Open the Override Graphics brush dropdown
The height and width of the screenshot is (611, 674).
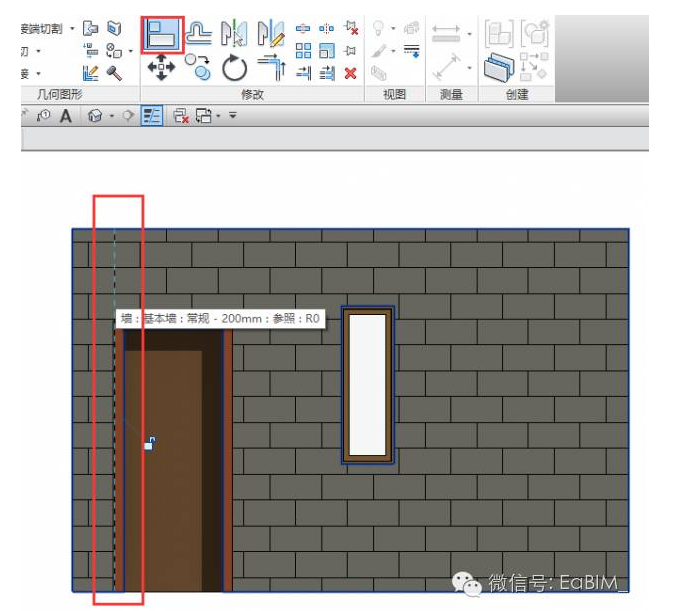tap(393, 52)
